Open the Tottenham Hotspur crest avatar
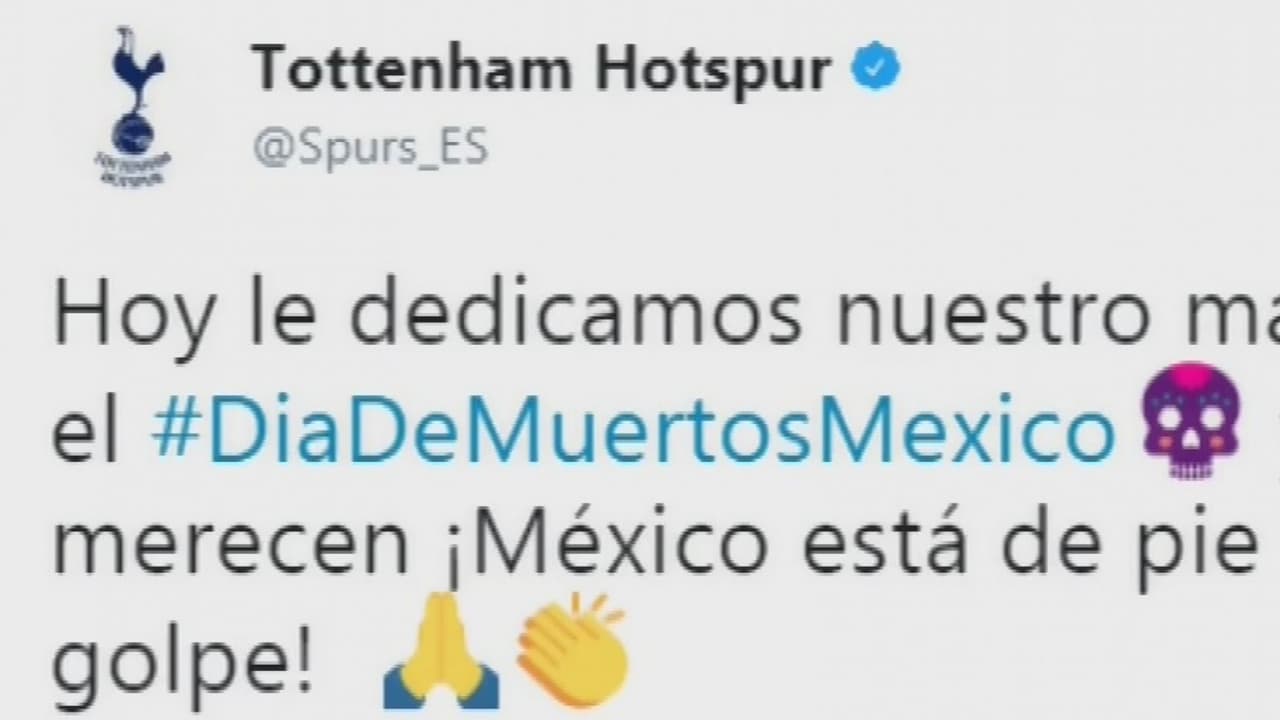The image size is (1280, 720). click(x=127, y=107)
